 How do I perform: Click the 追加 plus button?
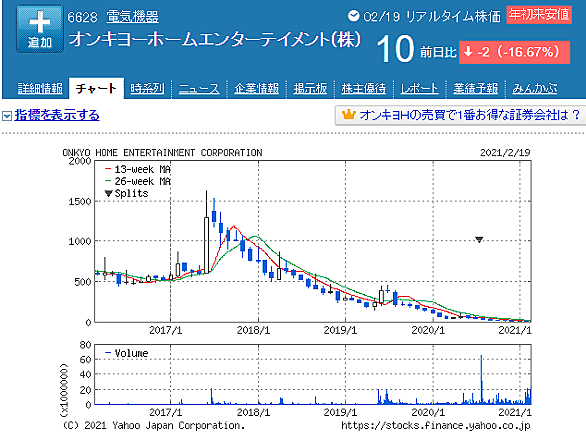pyautogui.click(x=40, y=29)
